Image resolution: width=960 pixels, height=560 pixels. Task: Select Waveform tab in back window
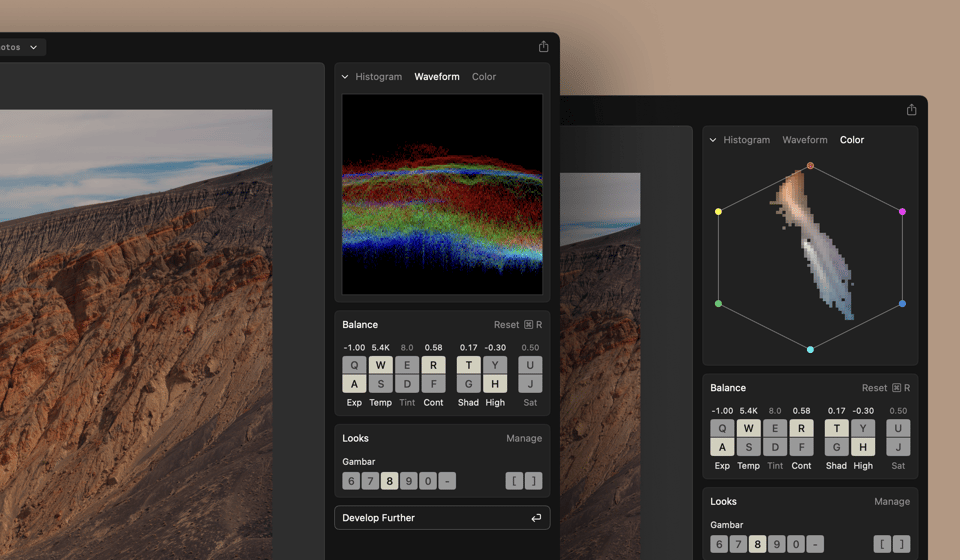804,140
